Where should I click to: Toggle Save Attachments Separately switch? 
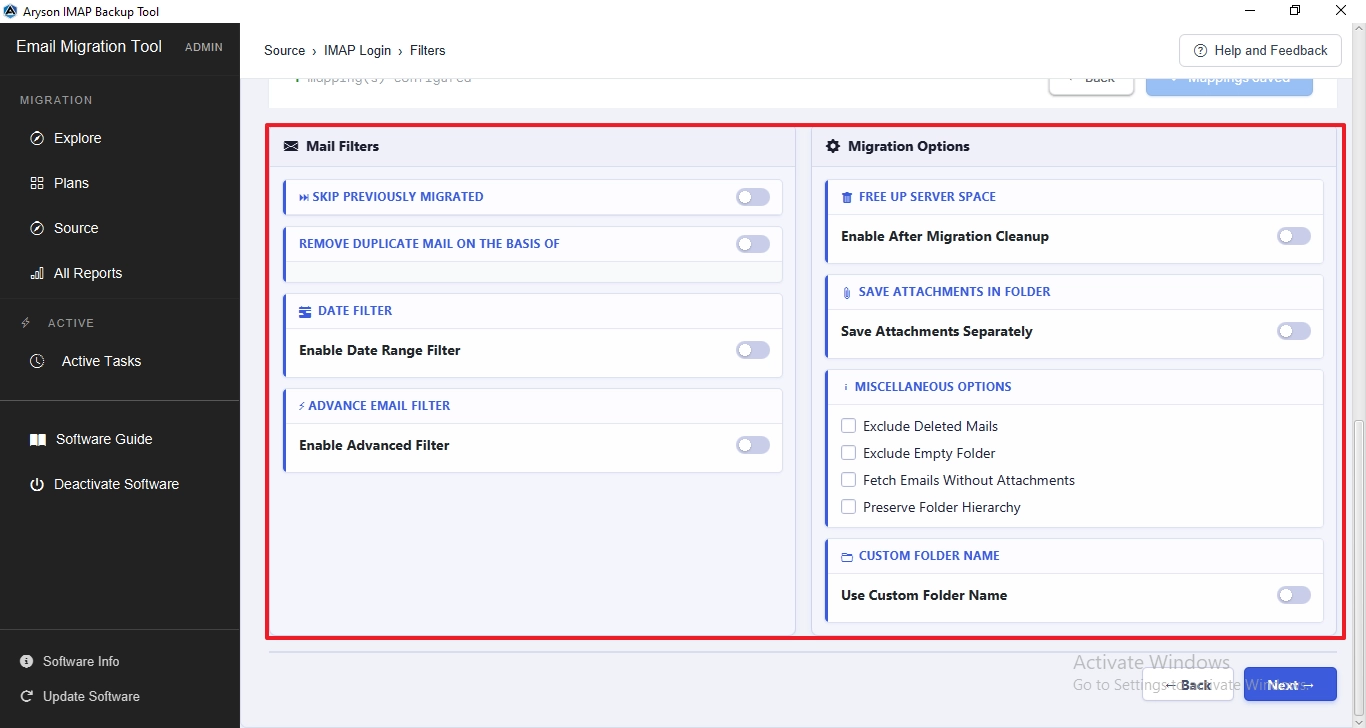pyautogui.click(x=1294, y=331)
